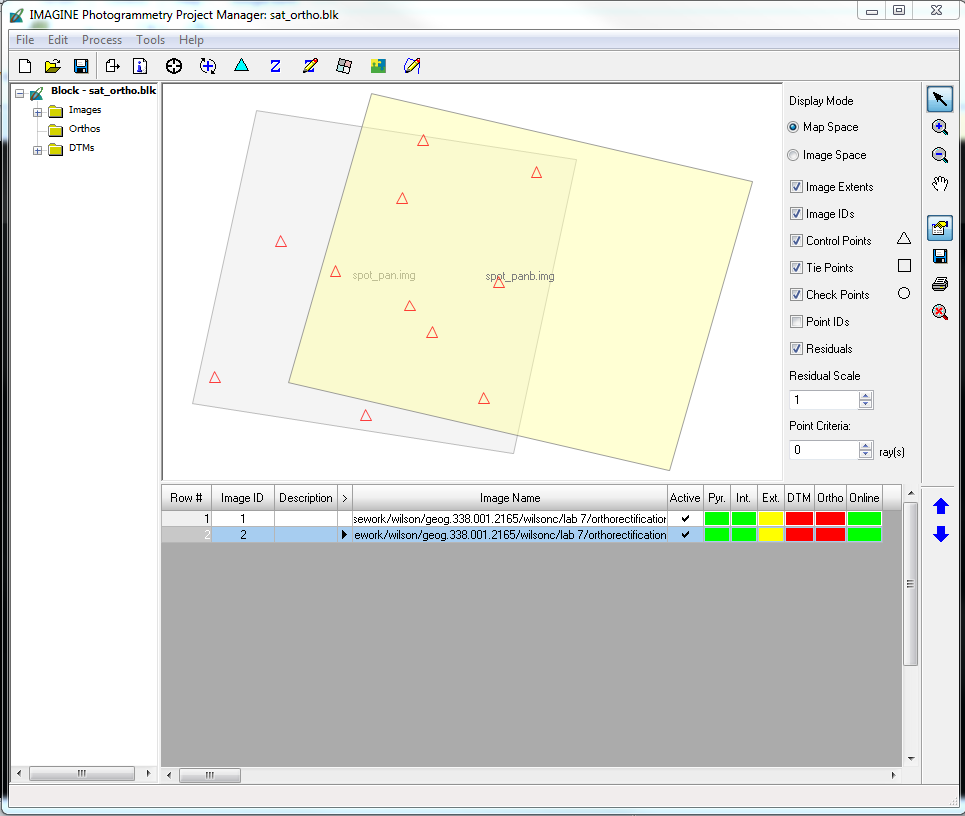This screenshot has width=965, height=816.
Task: Select the arrow pointer tool
Action: (940, 99)
